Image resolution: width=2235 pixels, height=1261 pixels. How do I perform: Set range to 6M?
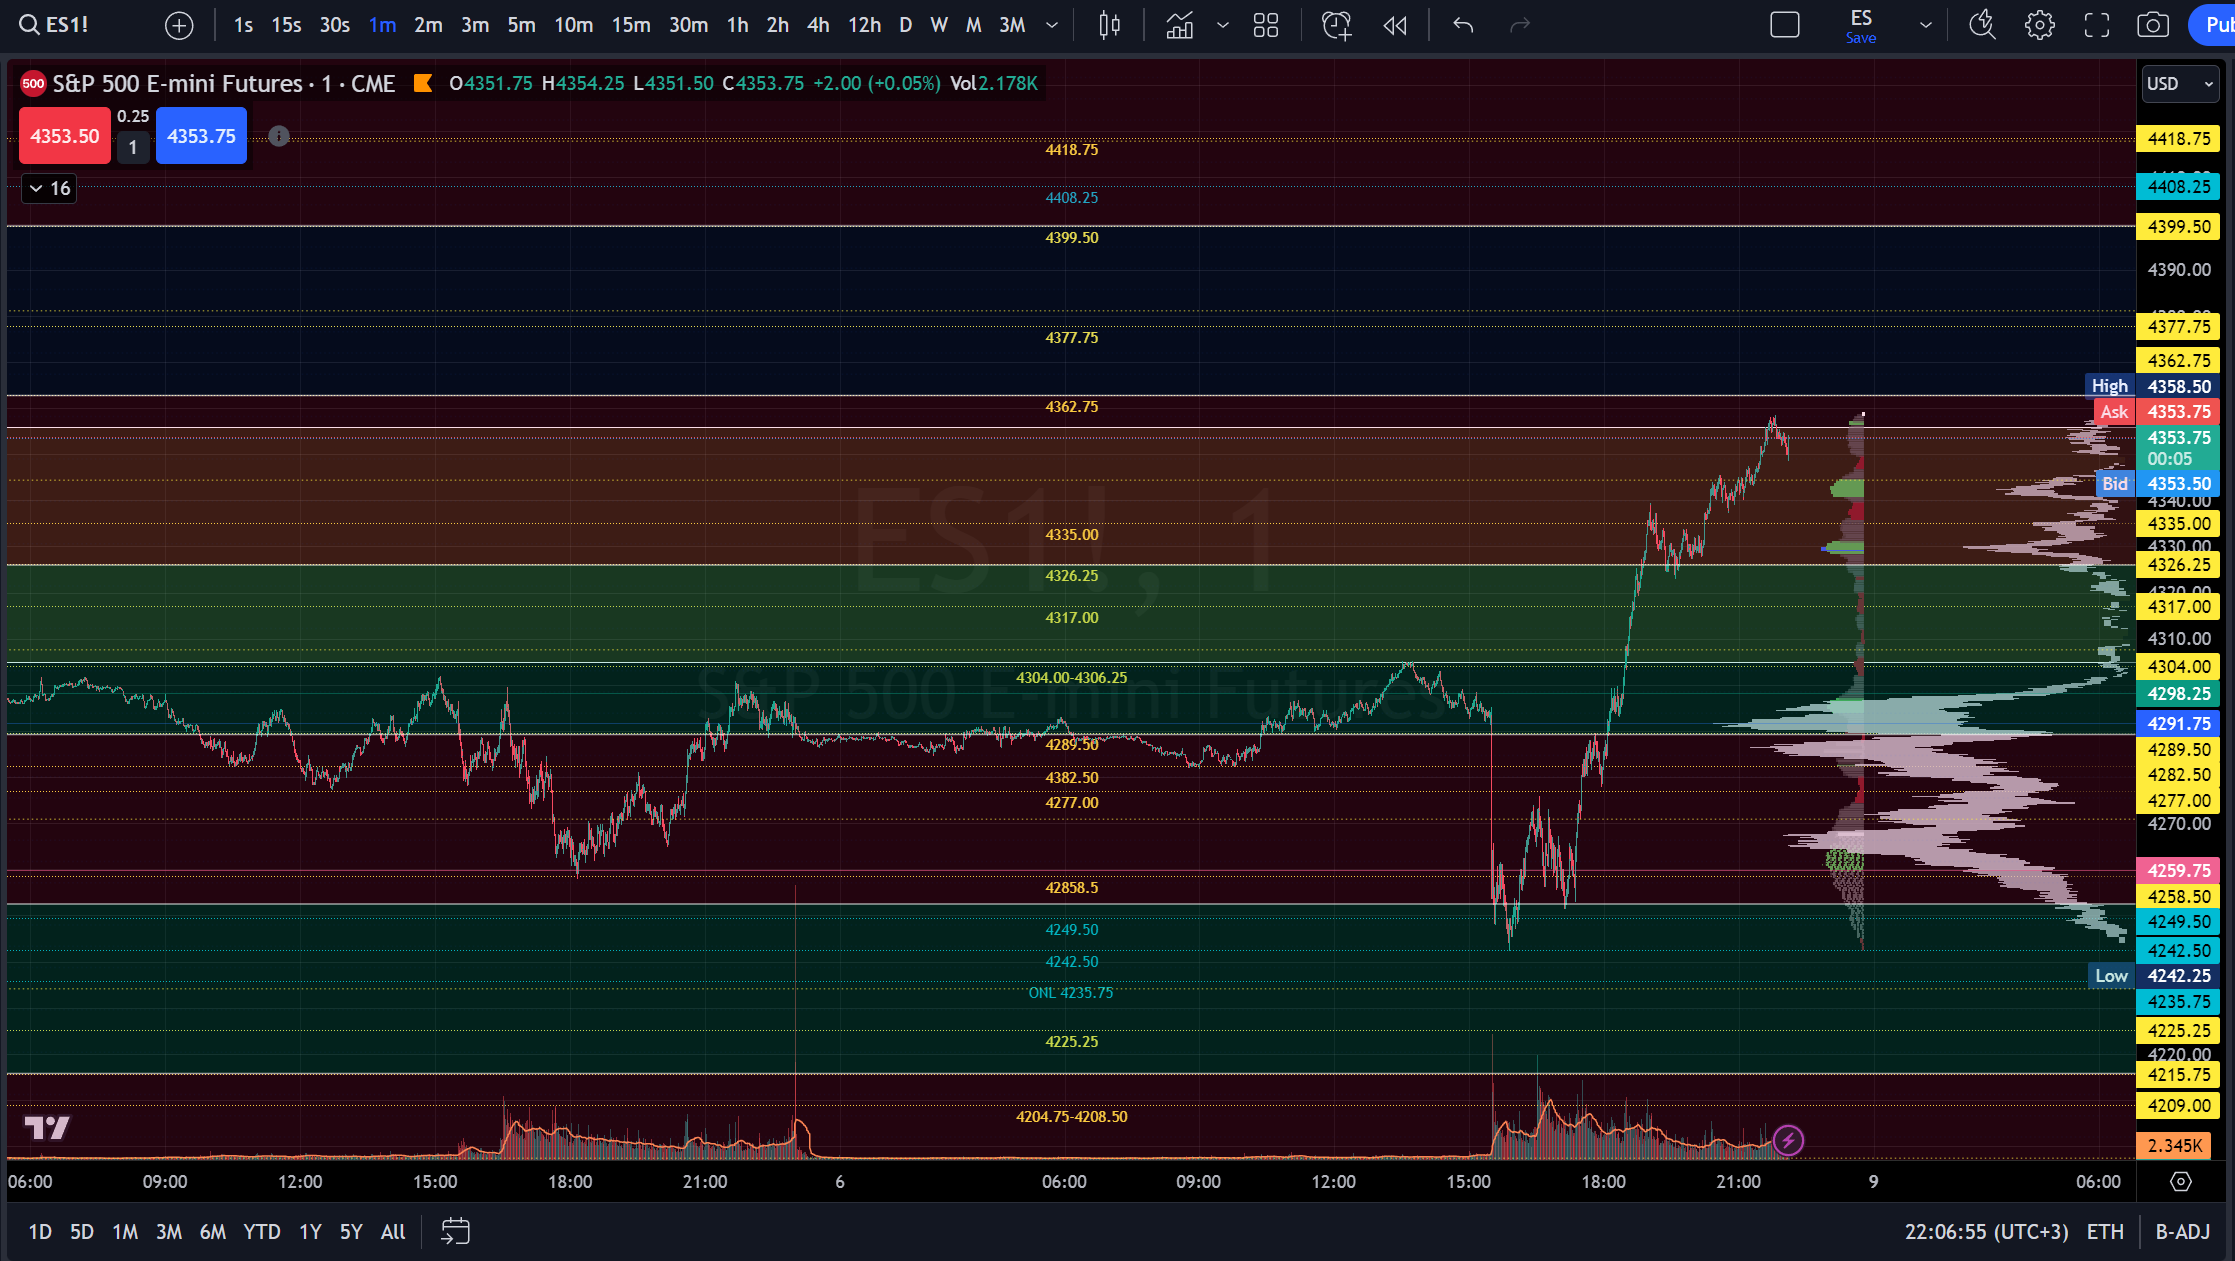(212, 1232)
